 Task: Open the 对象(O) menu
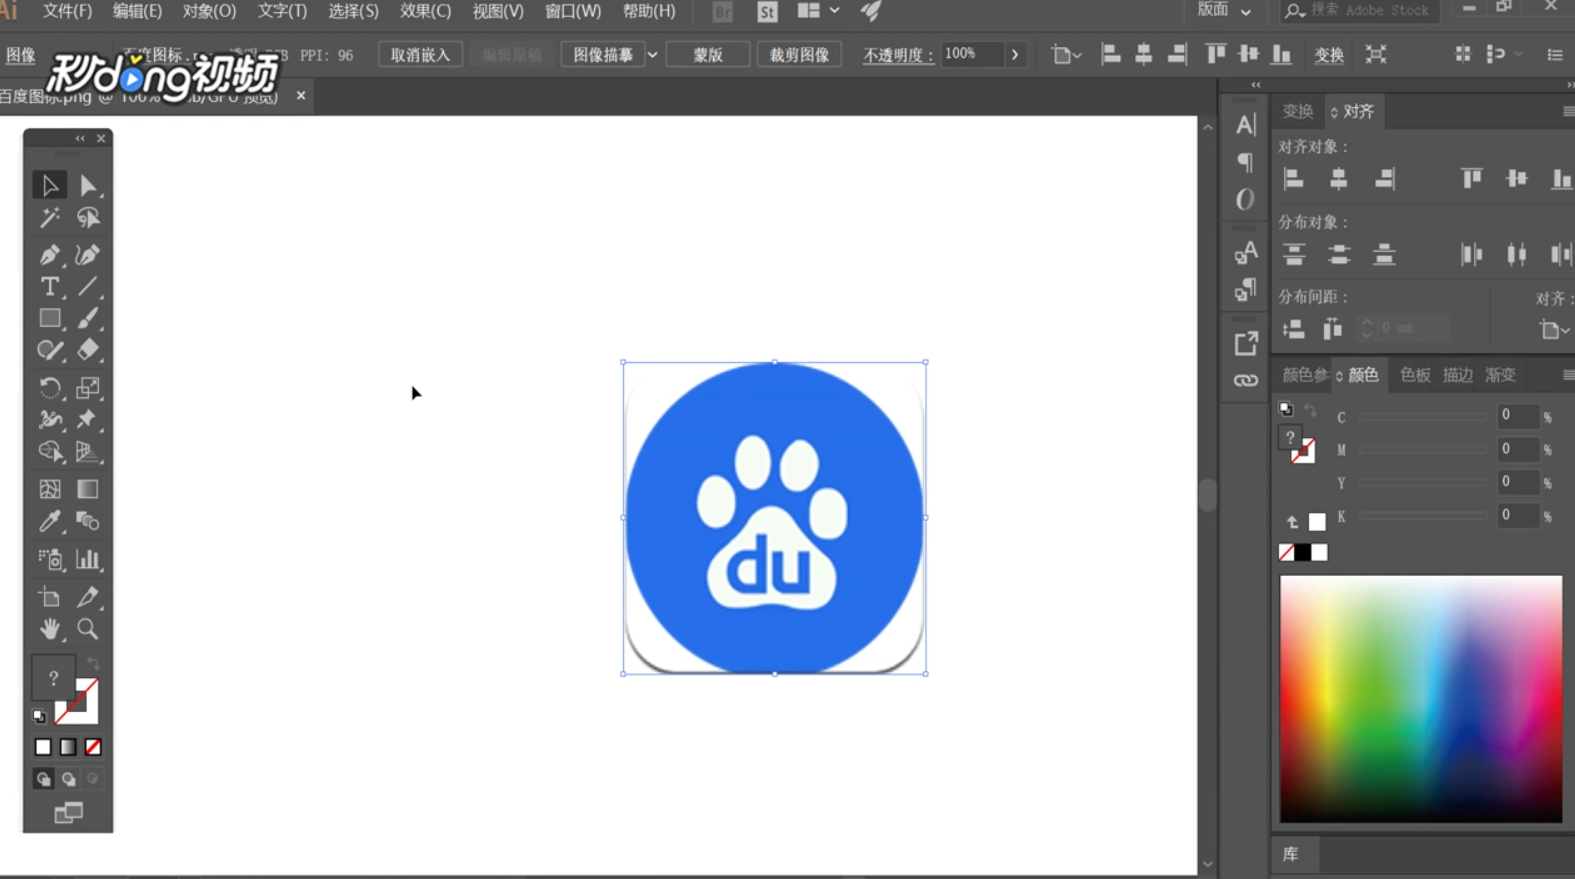coord(209,11)
